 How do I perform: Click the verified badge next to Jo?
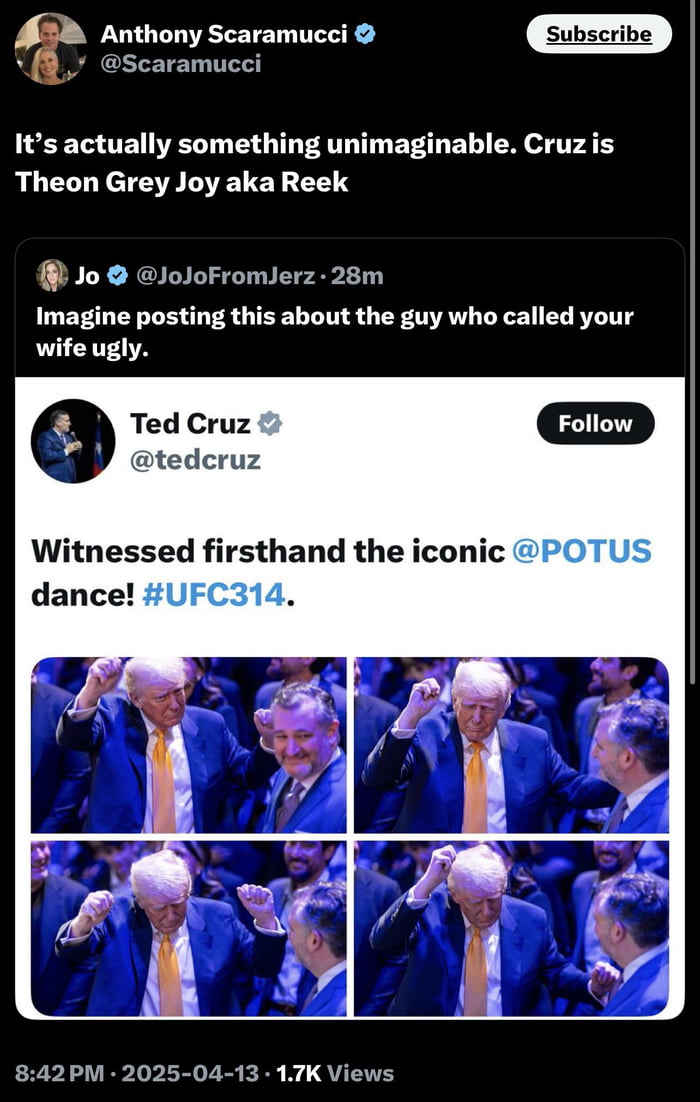click(117, 275)
